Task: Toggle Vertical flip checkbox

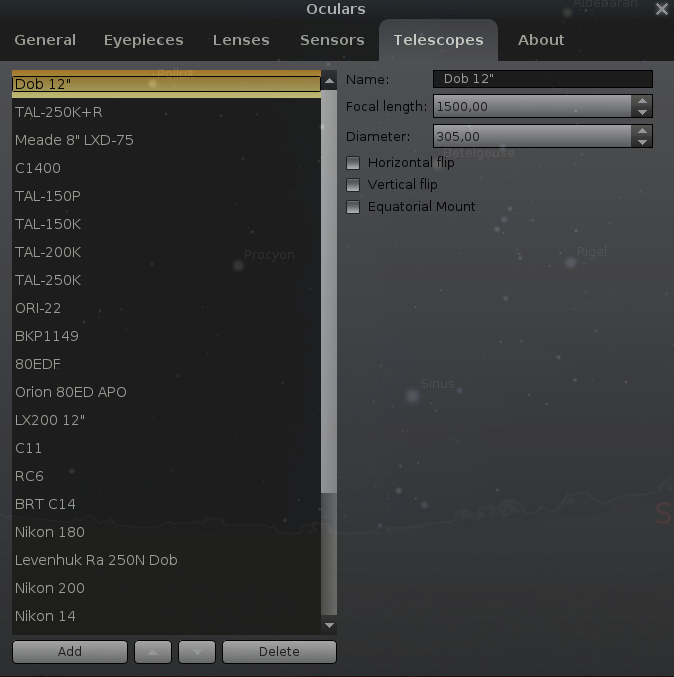Action: [352, 185]
